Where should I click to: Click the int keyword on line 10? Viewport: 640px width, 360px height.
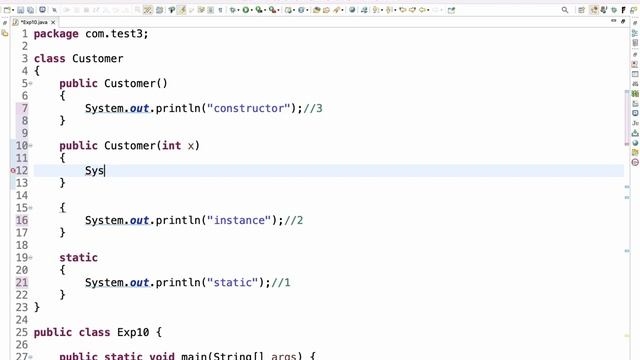point(171,146)
